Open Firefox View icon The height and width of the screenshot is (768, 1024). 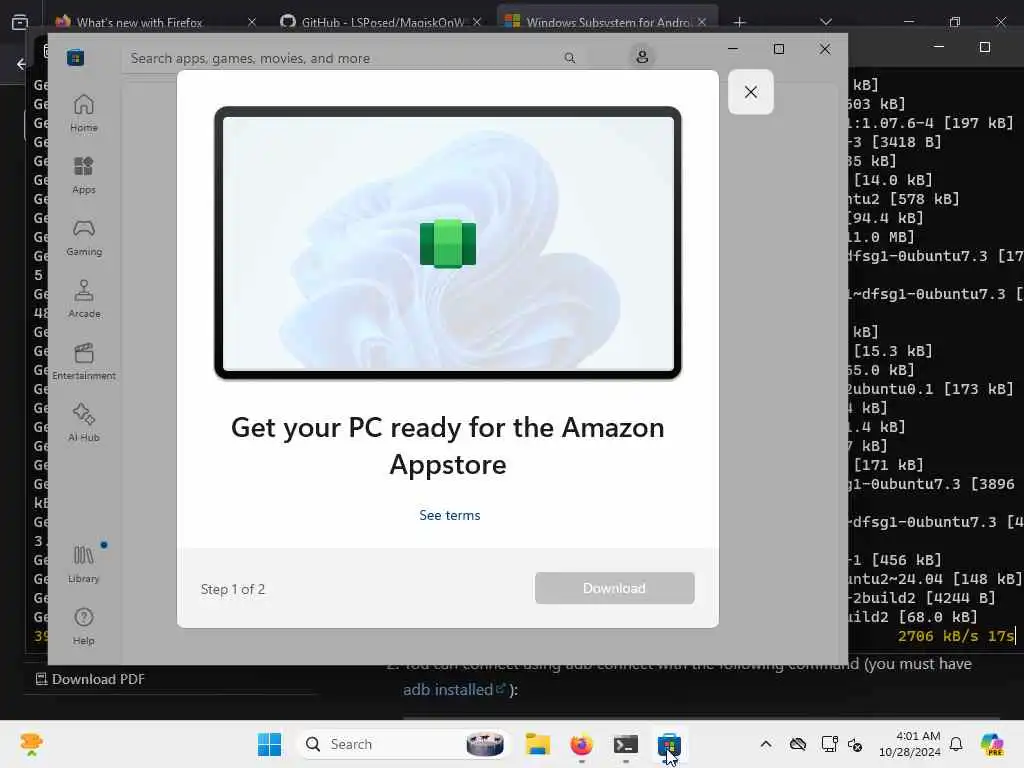20,22
